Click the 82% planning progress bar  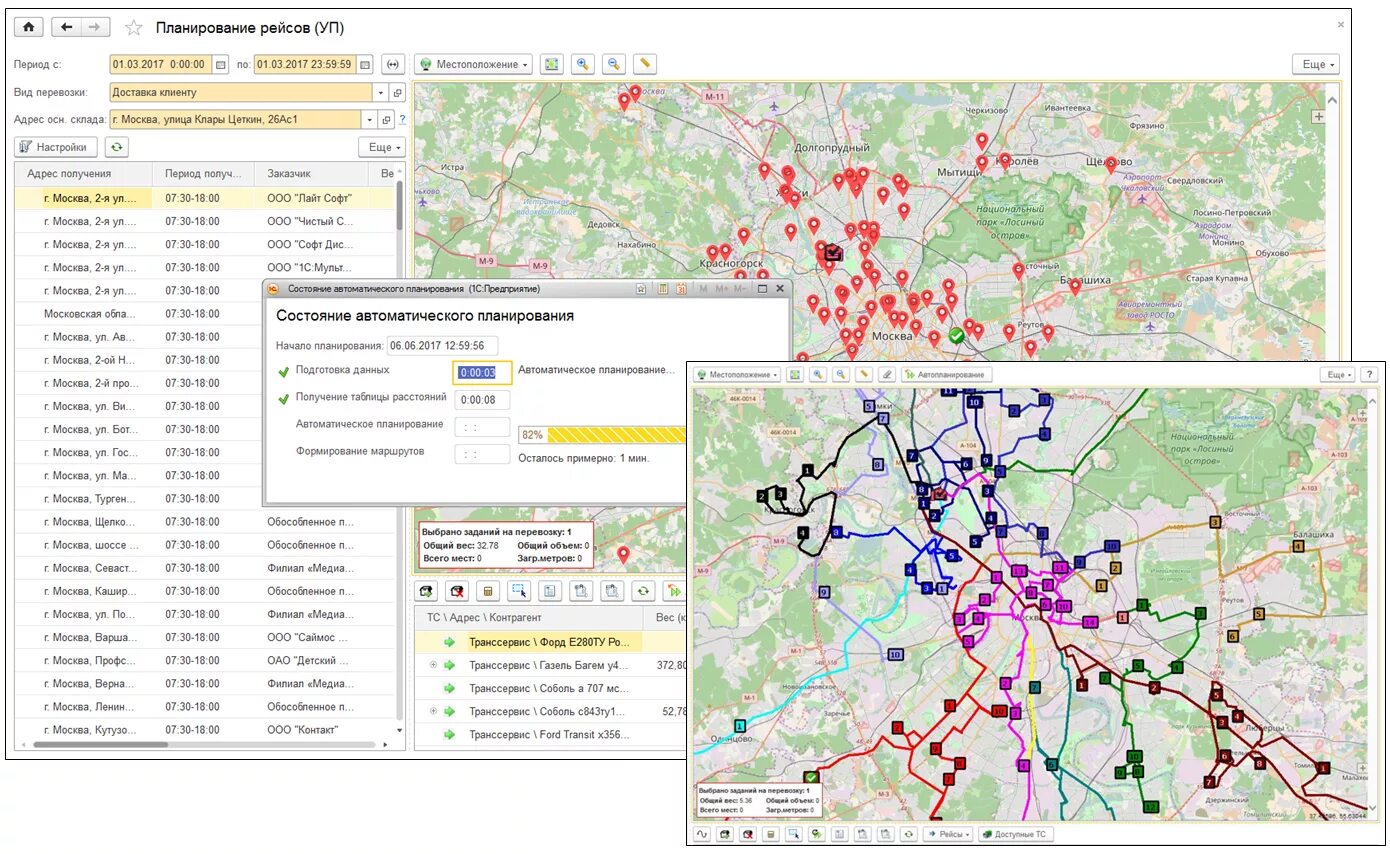click(x=603, y=435)
